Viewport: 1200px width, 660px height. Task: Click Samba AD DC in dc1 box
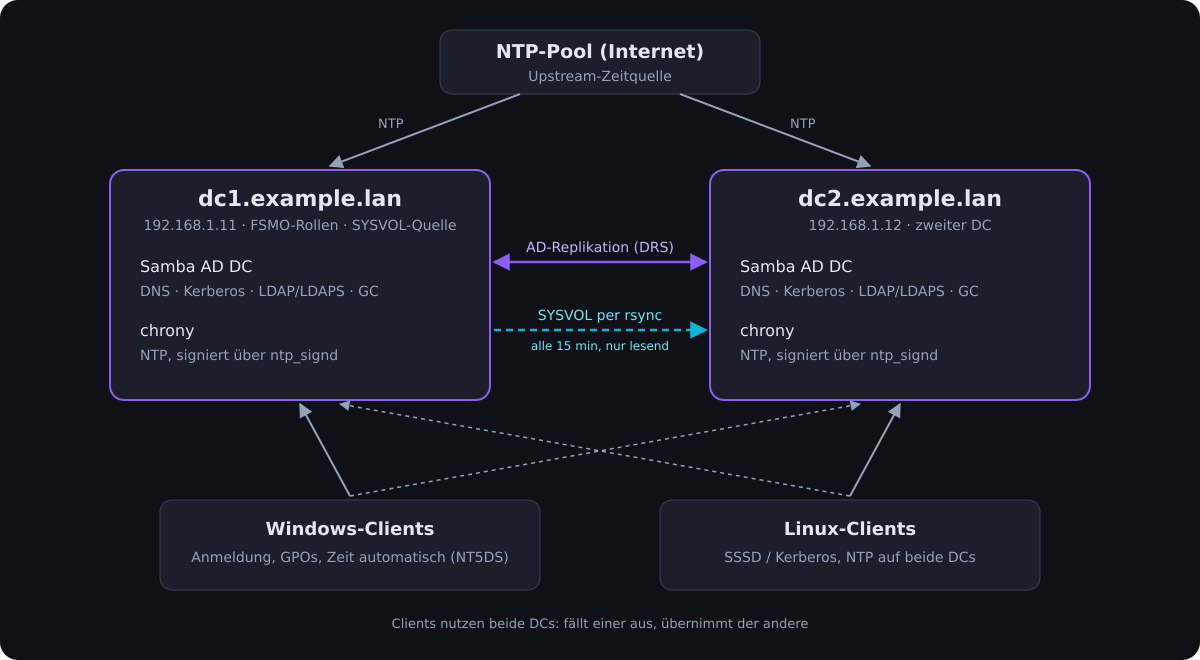[x=196, y=267]
